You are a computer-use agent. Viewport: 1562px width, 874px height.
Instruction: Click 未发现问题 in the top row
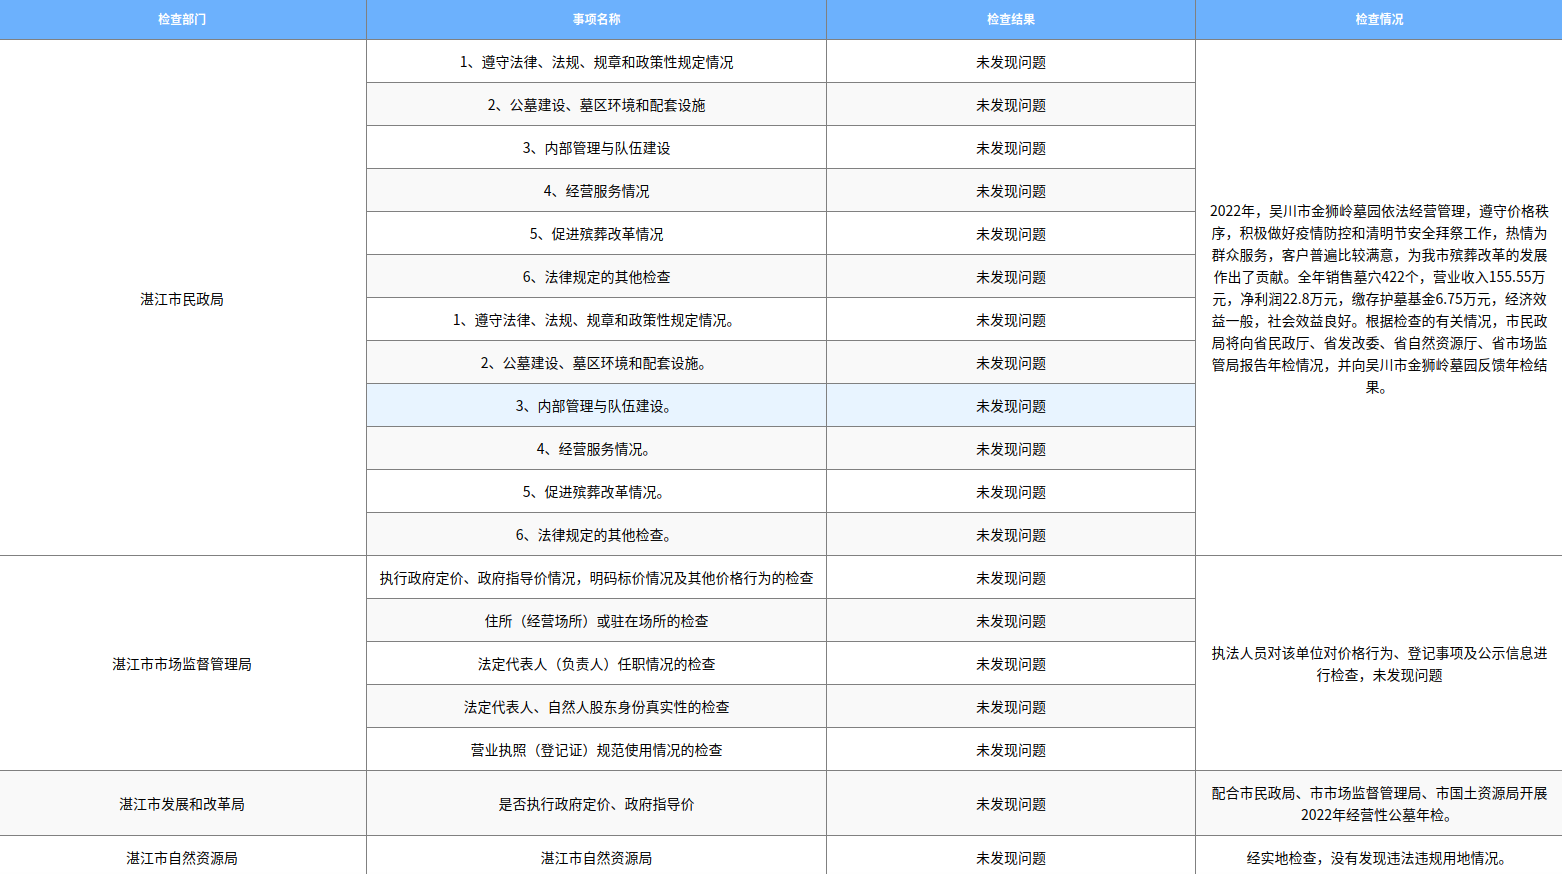pos(1010,61)
